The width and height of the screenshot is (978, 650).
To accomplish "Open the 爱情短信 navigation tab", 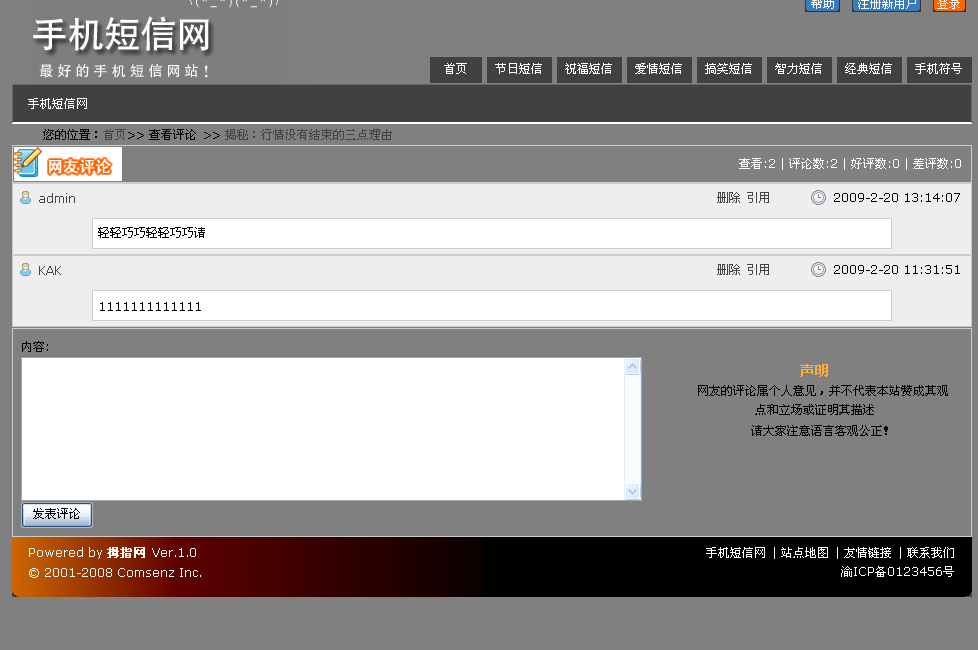I will click(x=658, y=69).
